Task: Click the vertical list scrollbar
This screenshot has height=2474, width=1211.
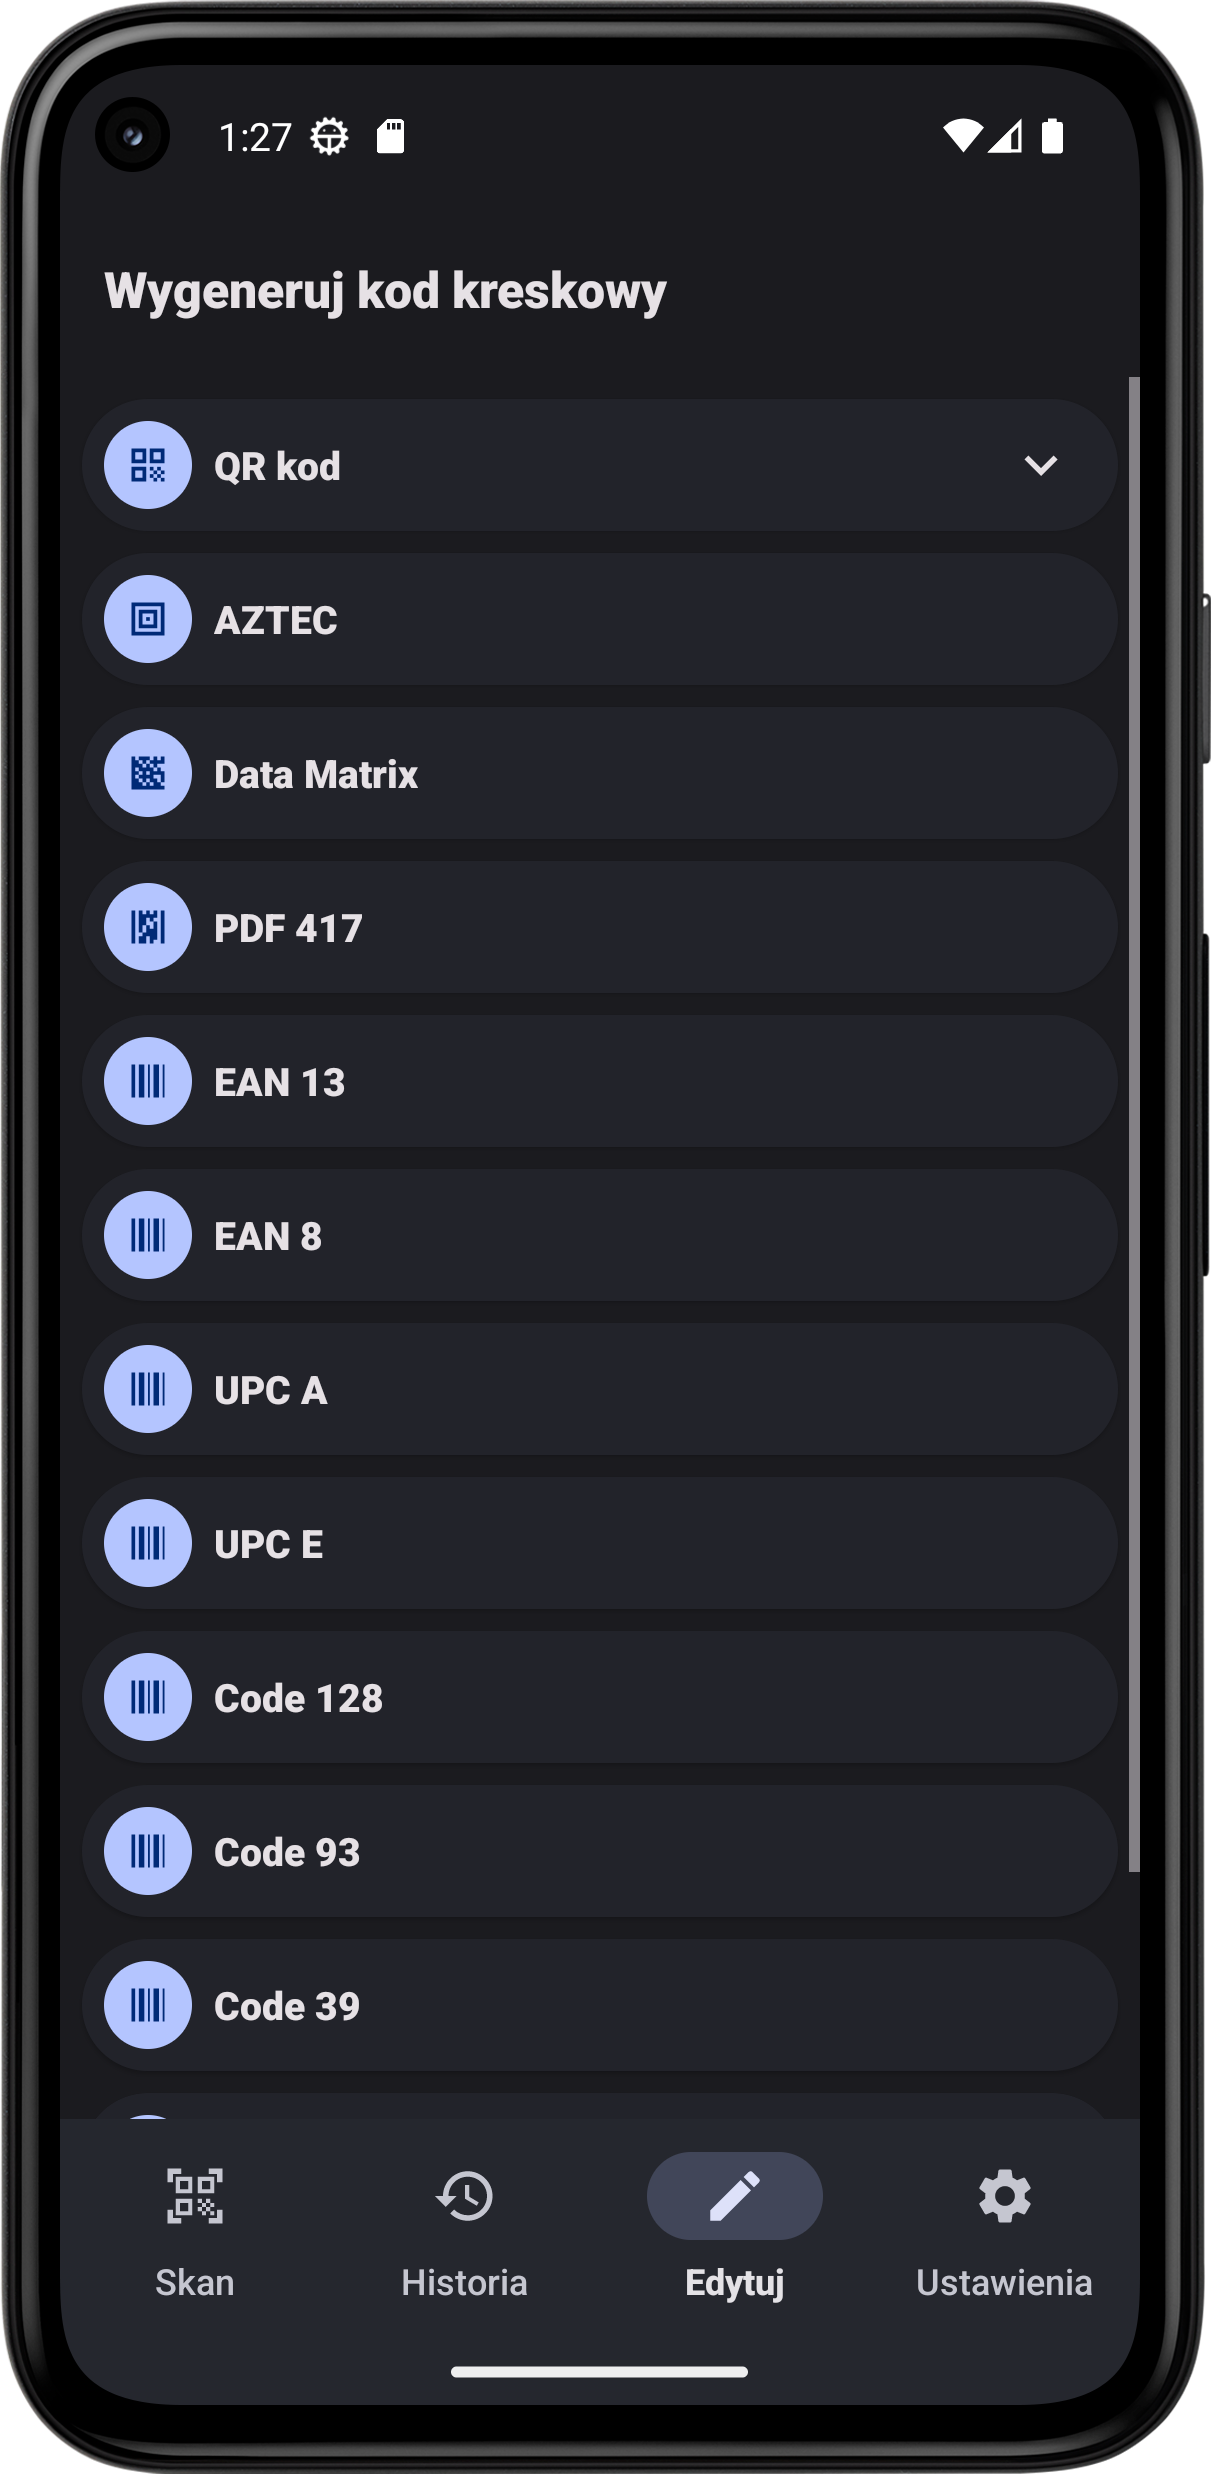Action: pyautogui.click(x=1133, y=1120)
